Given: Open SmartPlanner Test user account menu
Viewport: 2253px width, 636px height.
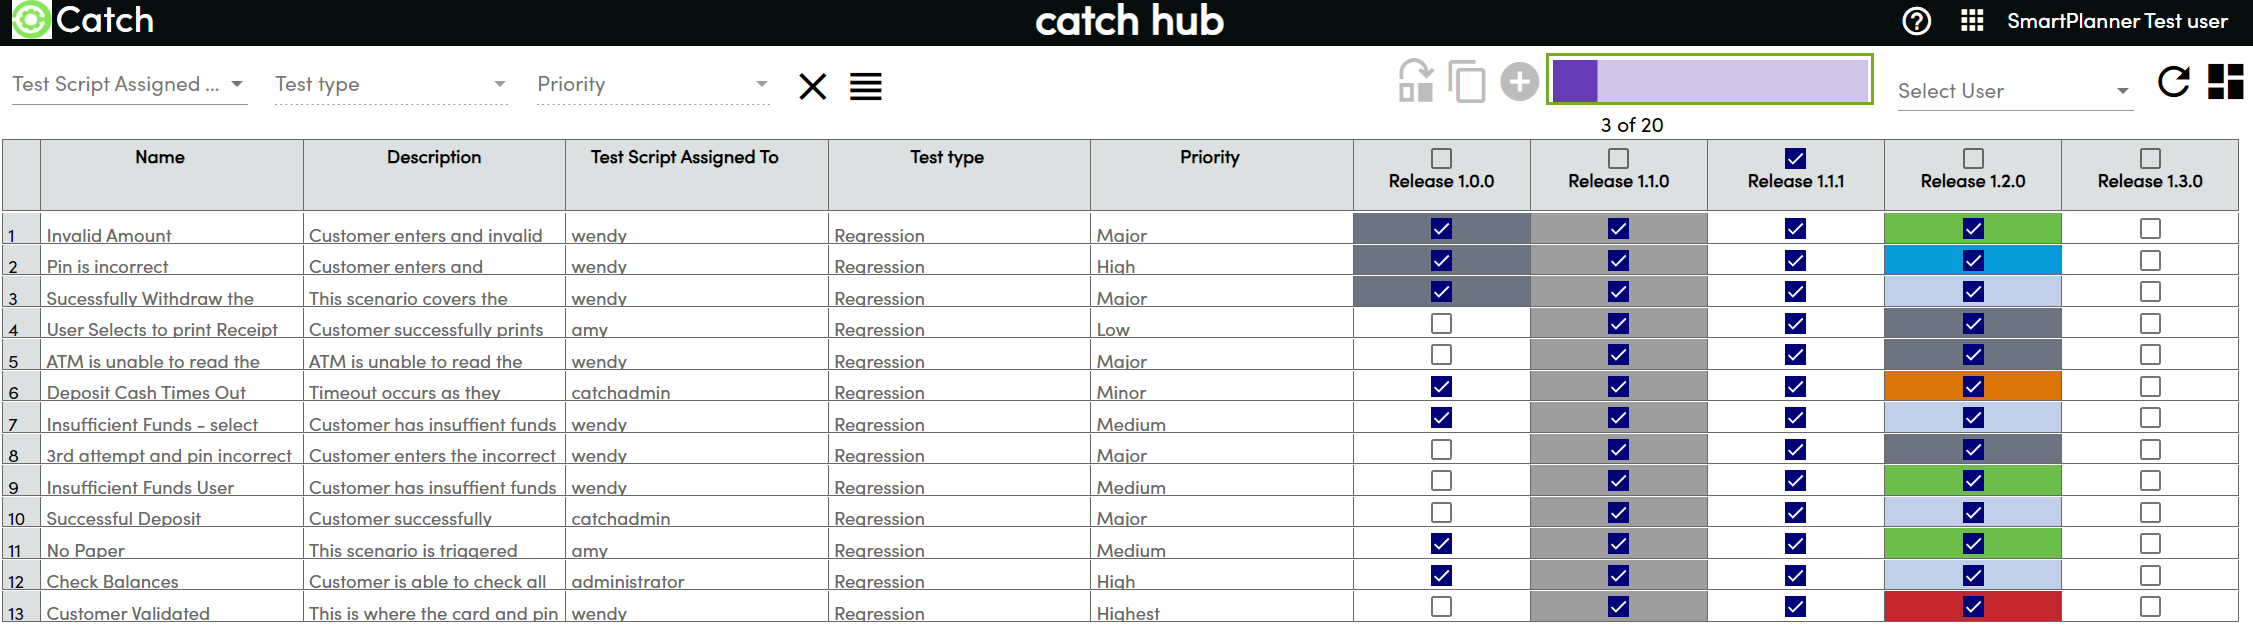Looking at the screenshot, I should coord(2117,21).
